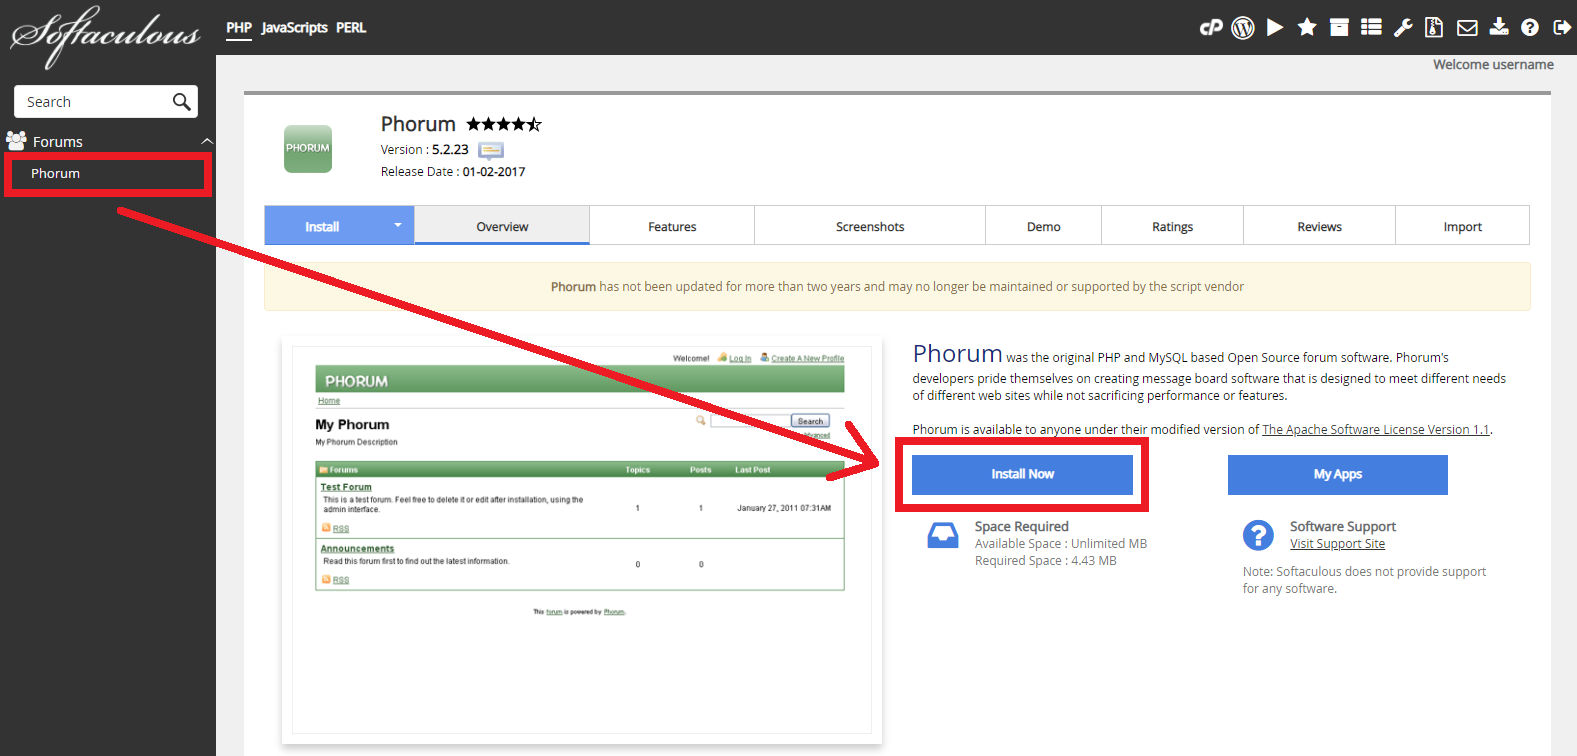1577x756 pixels.
Task: Click the wrench settings icon
Action: coord(1403,28)
